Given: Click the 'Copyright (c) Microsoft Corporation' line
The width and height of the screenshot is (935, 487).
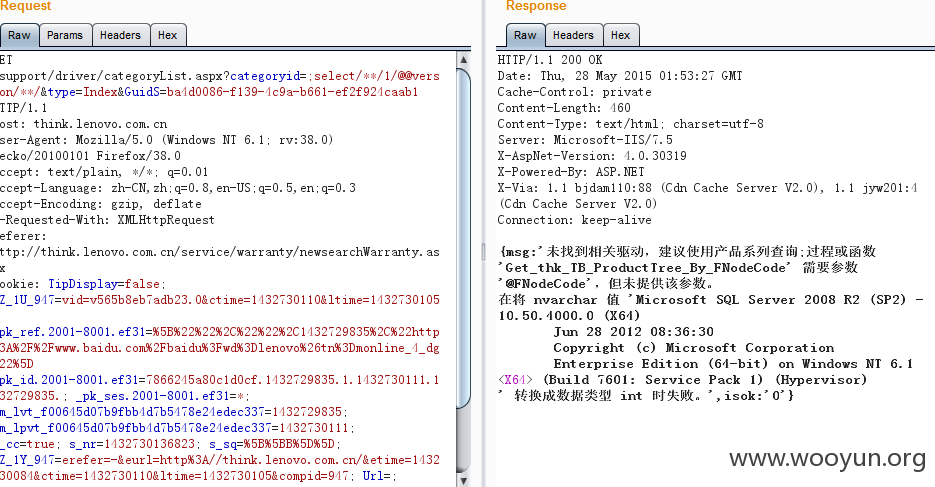Looking at the screenshot, I should click(693, 348).
